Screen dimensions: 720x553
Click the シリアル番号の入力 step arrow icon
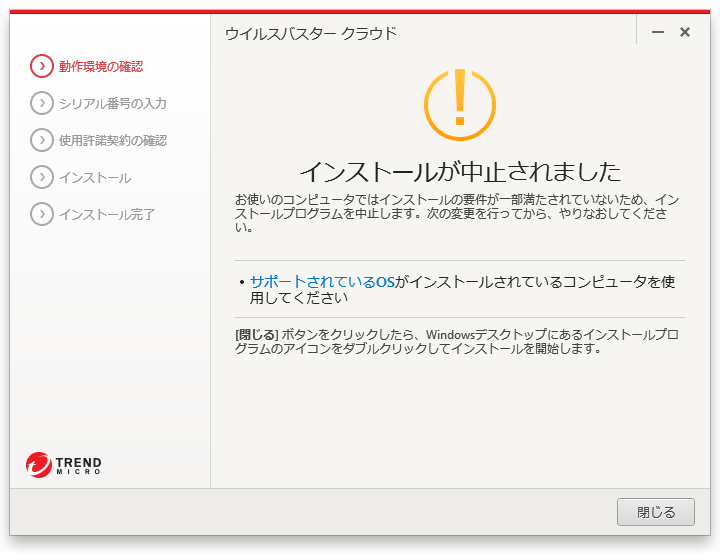point(42,103)
